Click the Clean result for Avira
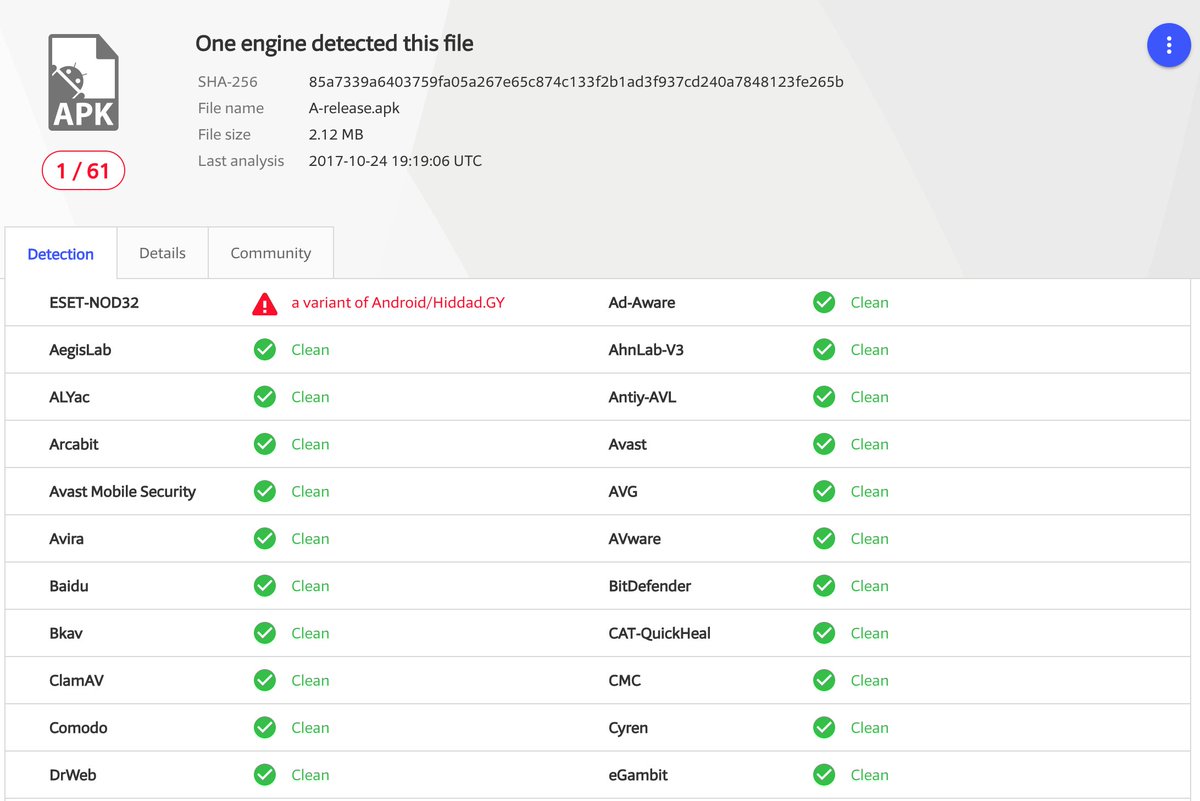This screenshot has width=1200, height=801. [310, 539]
